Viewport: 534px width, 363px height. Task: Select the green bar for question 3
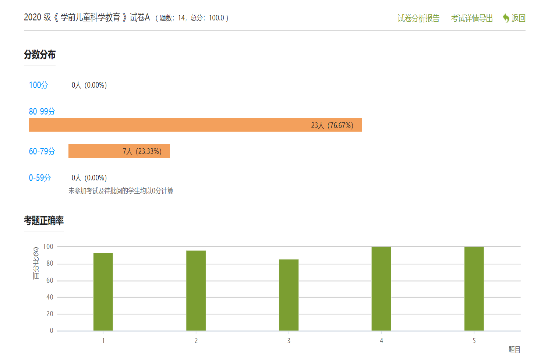[289, 295]
